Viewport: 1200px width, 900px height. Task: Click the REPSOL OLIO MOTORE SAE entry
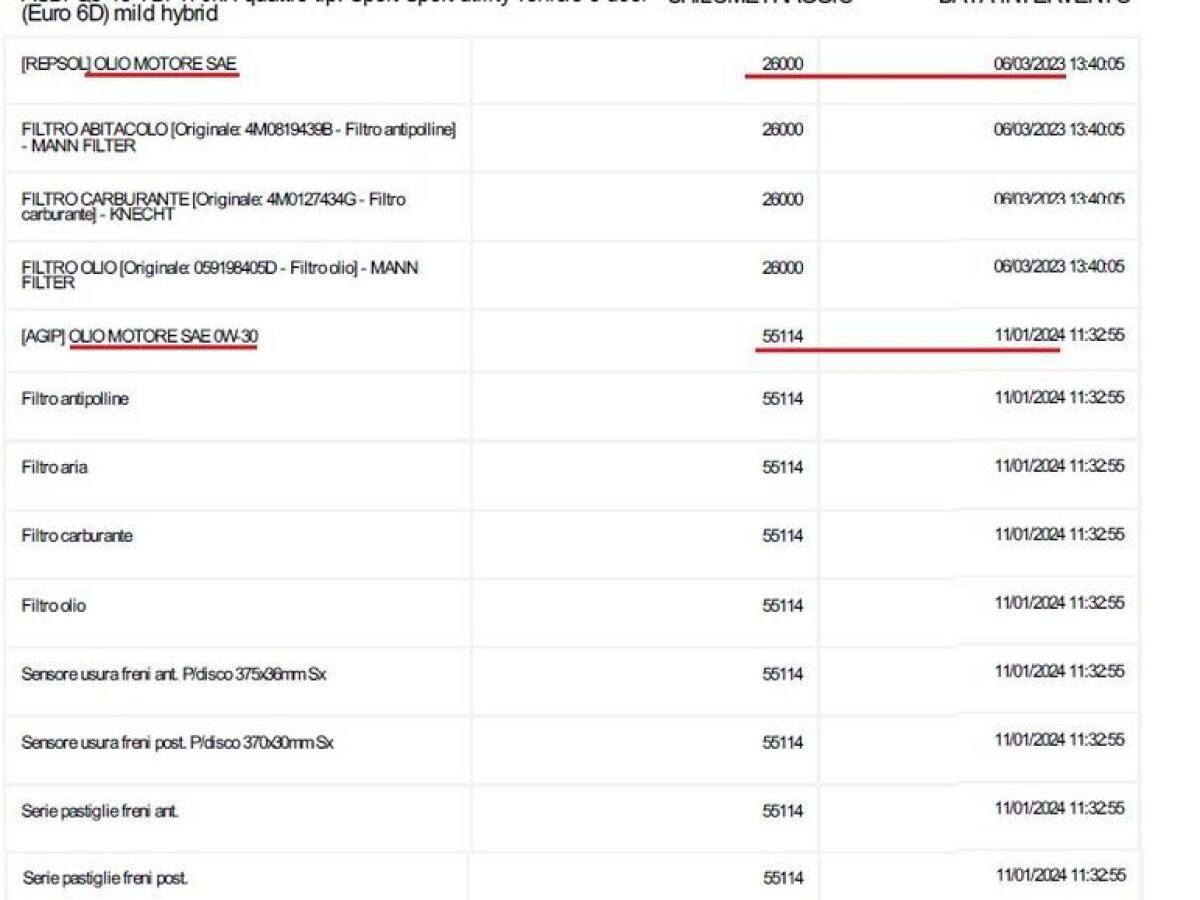(129, 65)
